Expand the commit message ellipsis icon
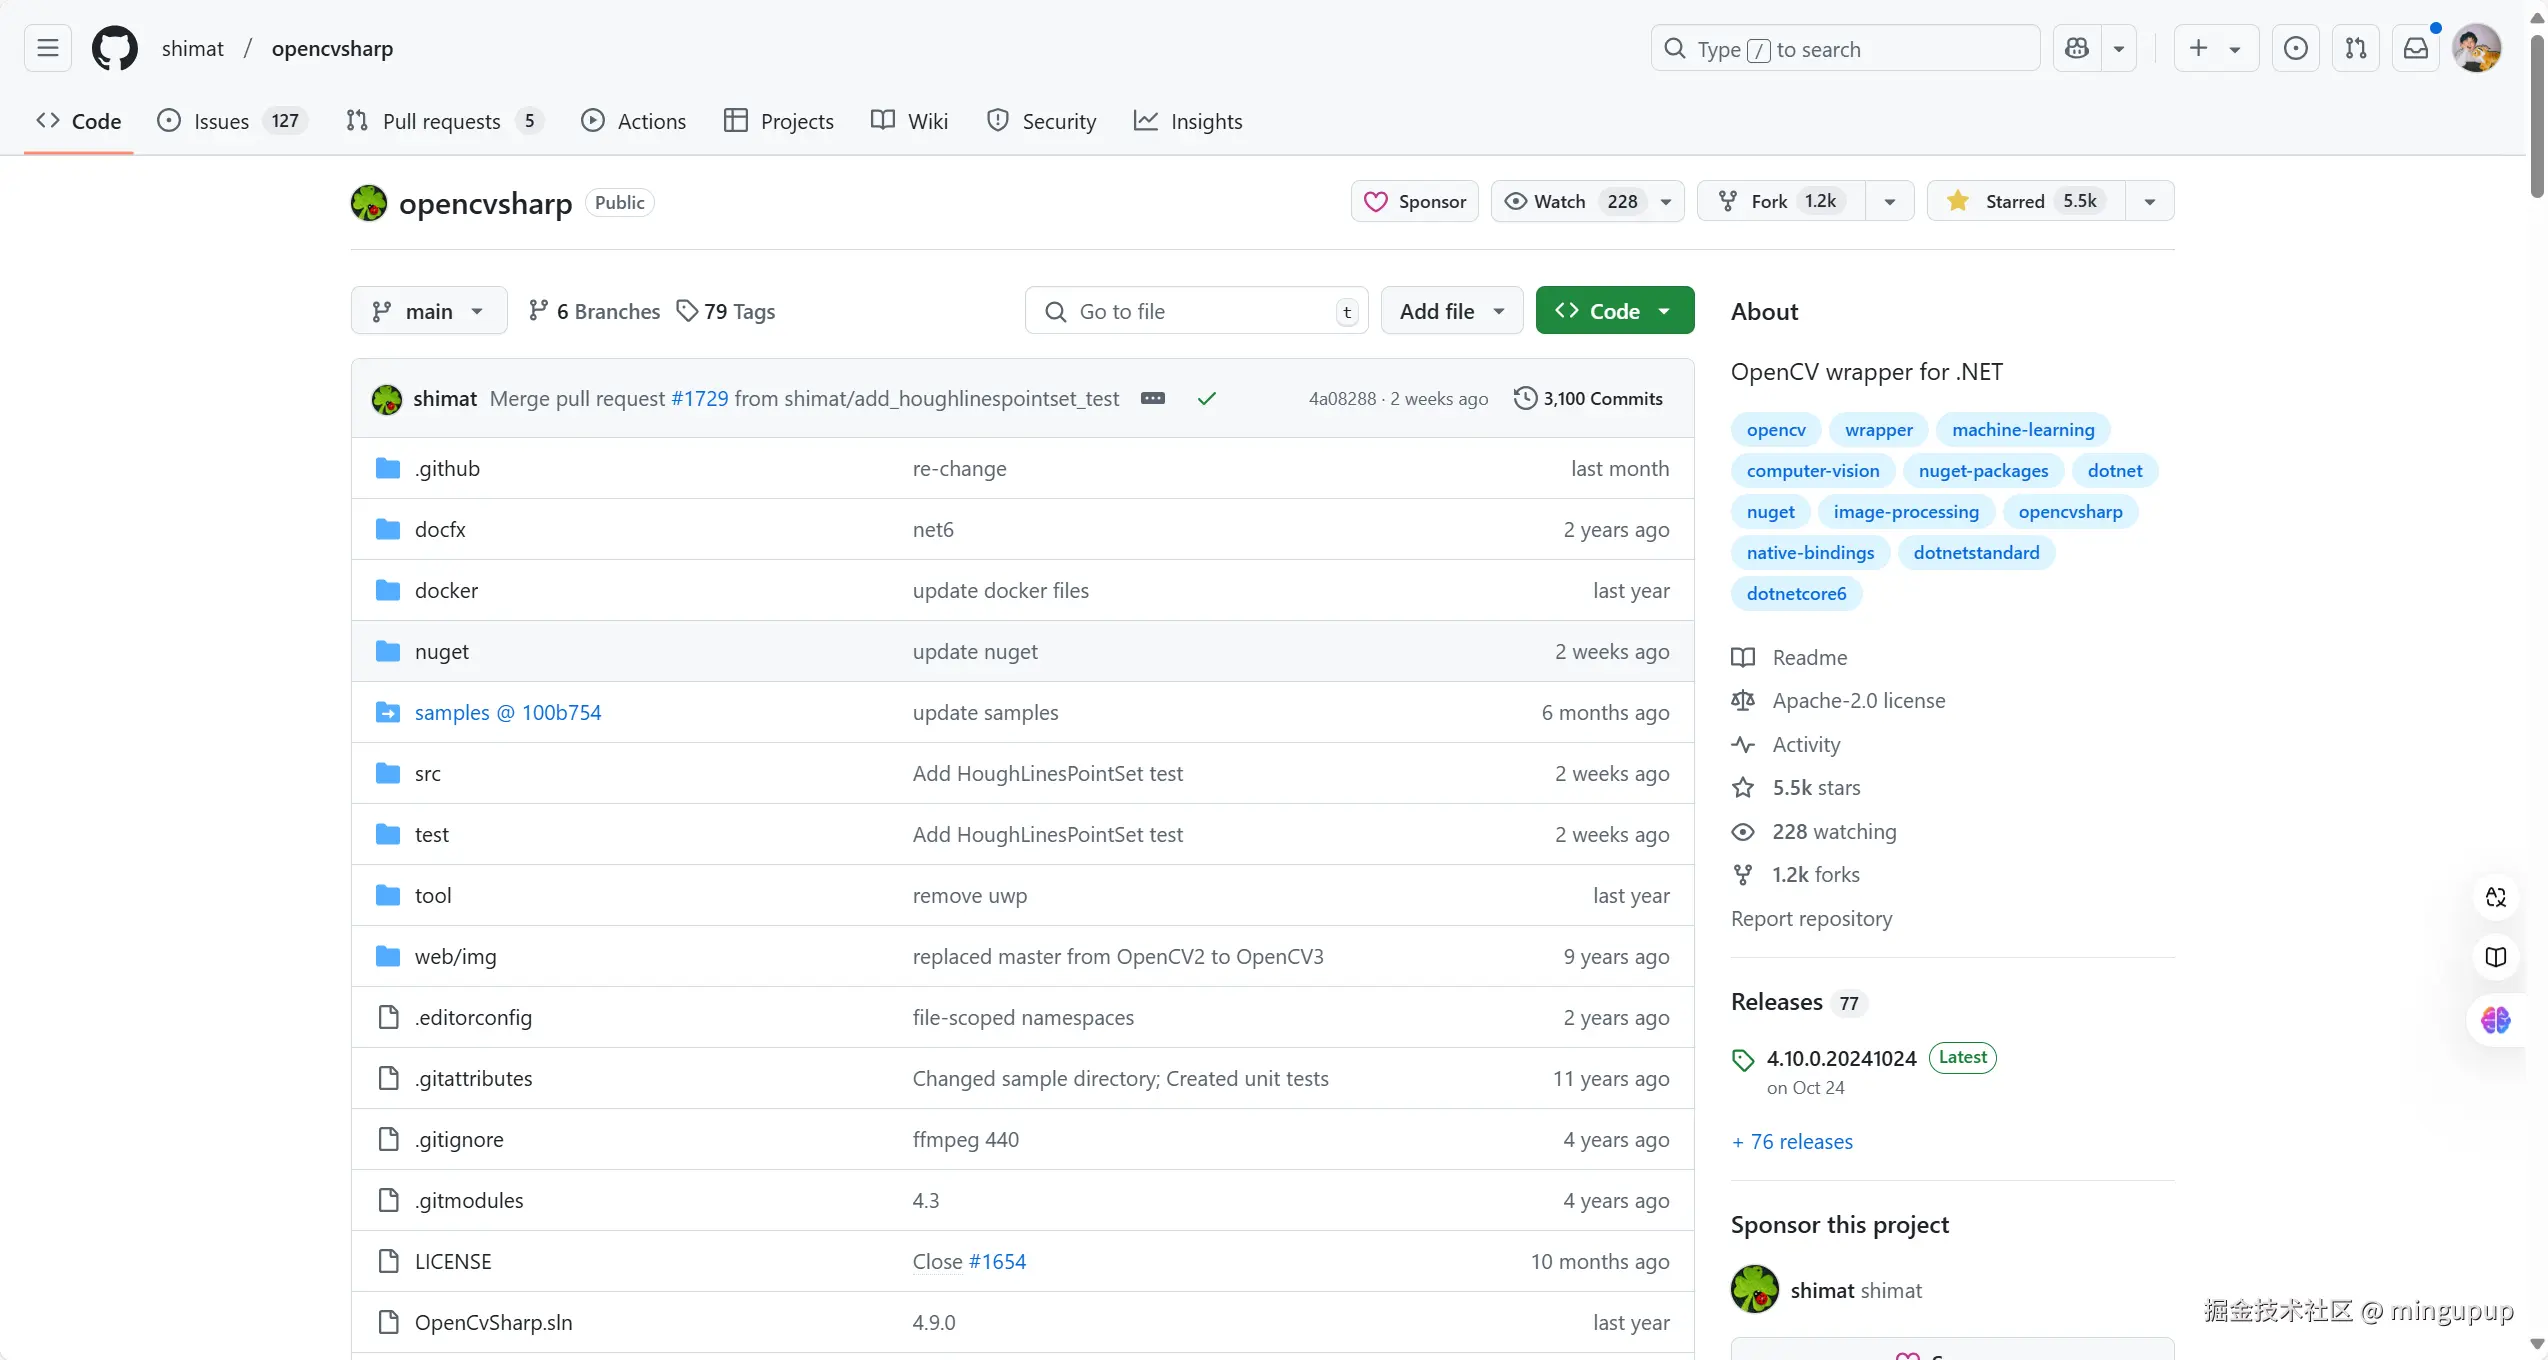Viewport: 2548px width, 1360px height. pyautogui.click(x=1152, y=398)
